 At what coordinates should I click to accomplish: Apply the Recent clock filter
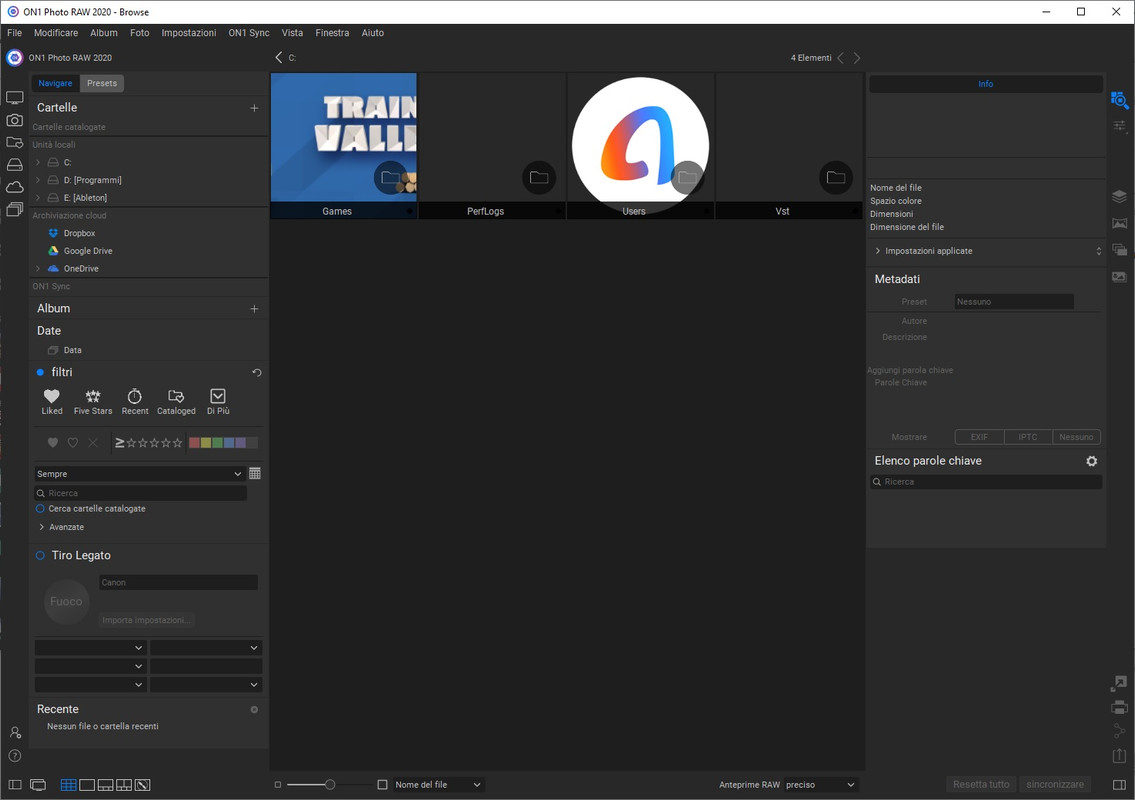tap(135, 402)
